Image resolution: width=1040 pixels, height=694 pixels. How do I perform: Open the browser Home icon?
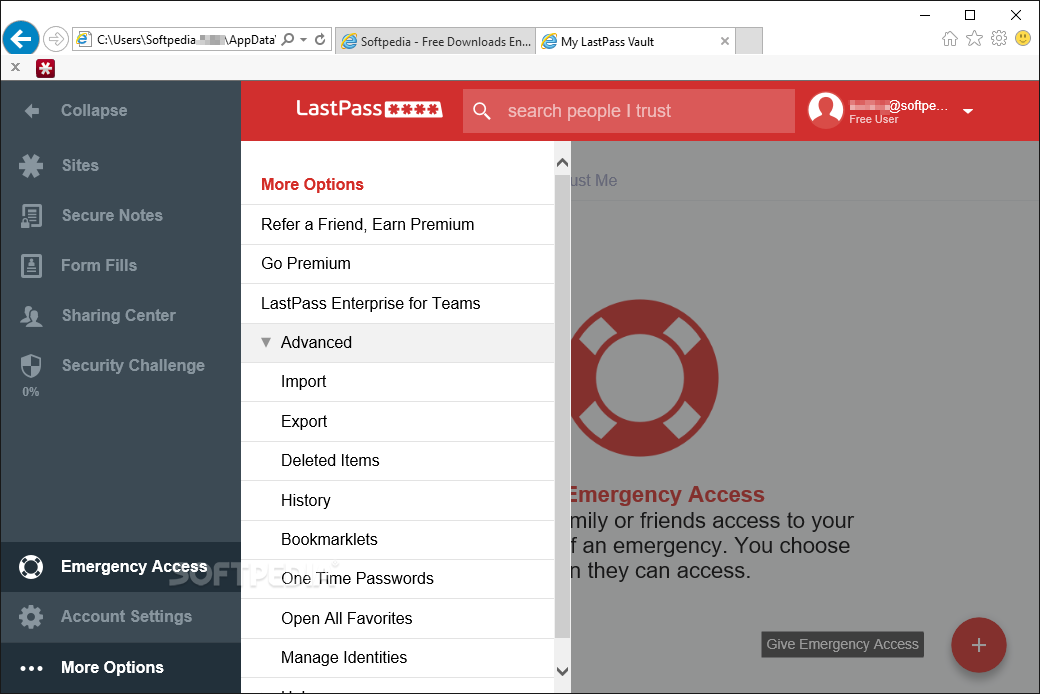point(950,38)
